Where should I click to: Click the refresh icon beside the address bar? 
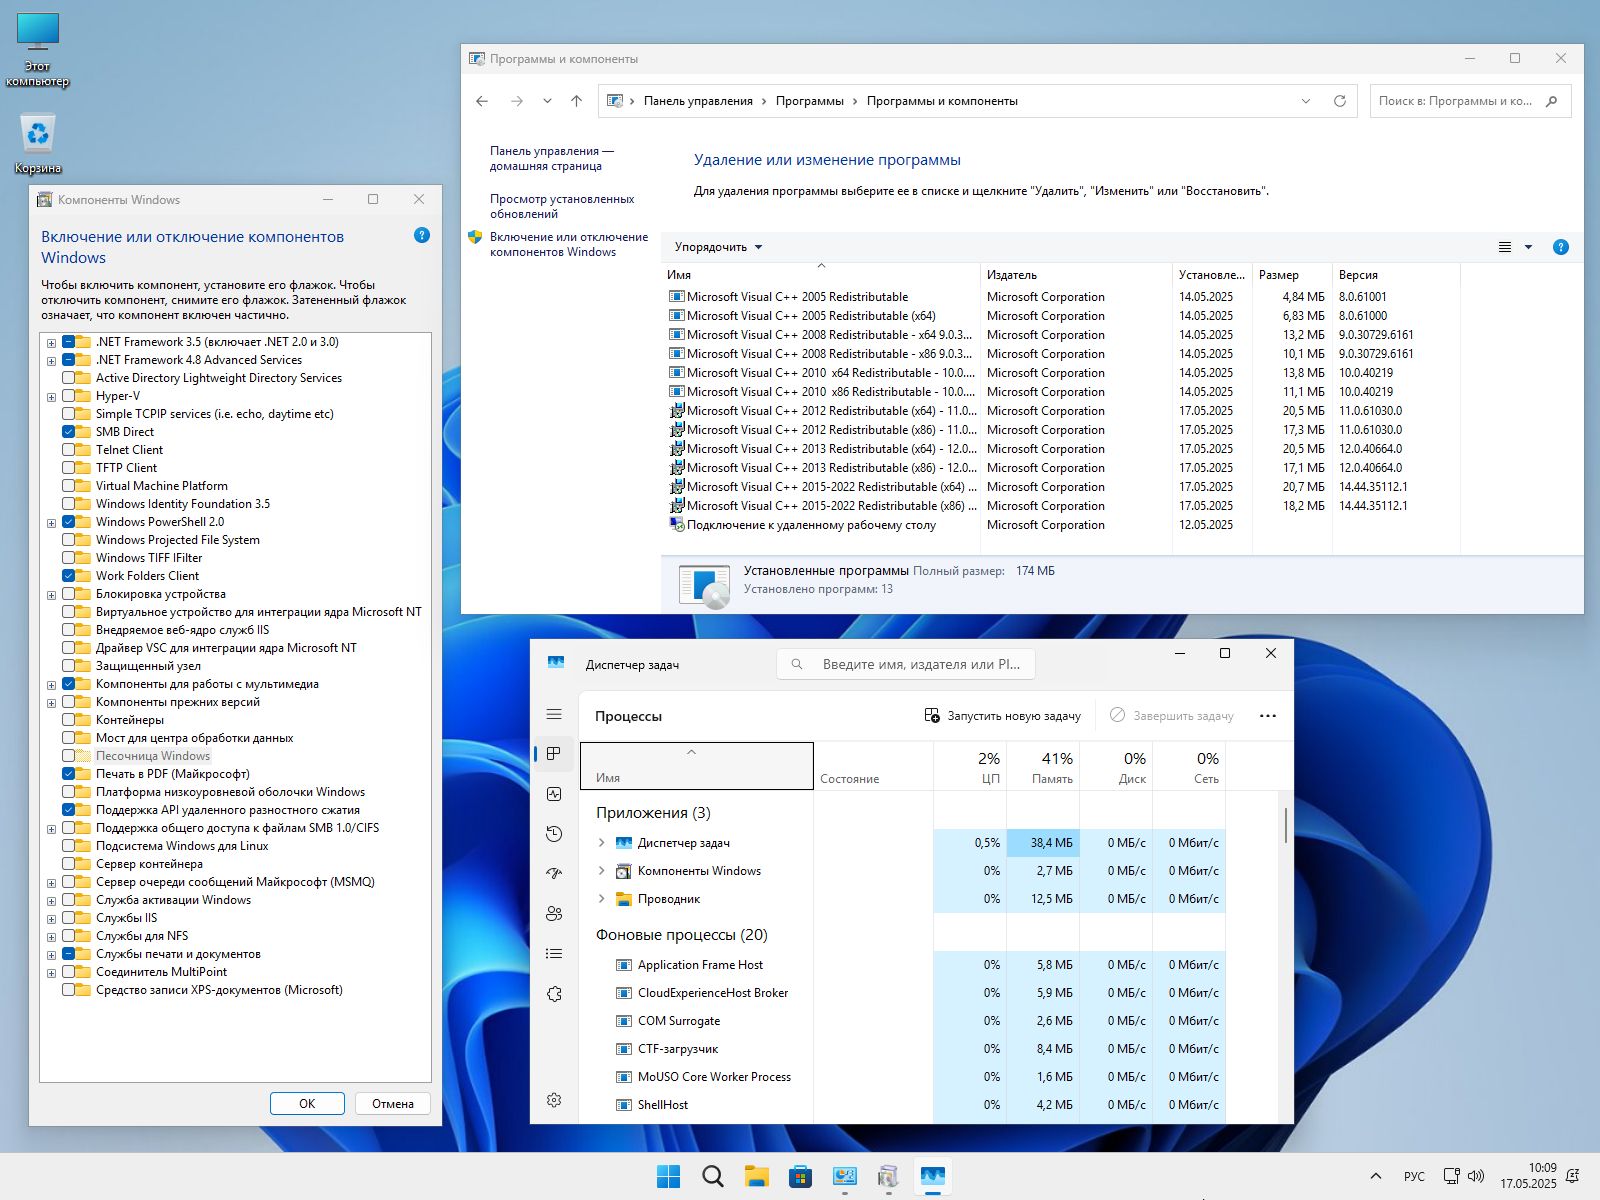tap(1340, 101)
